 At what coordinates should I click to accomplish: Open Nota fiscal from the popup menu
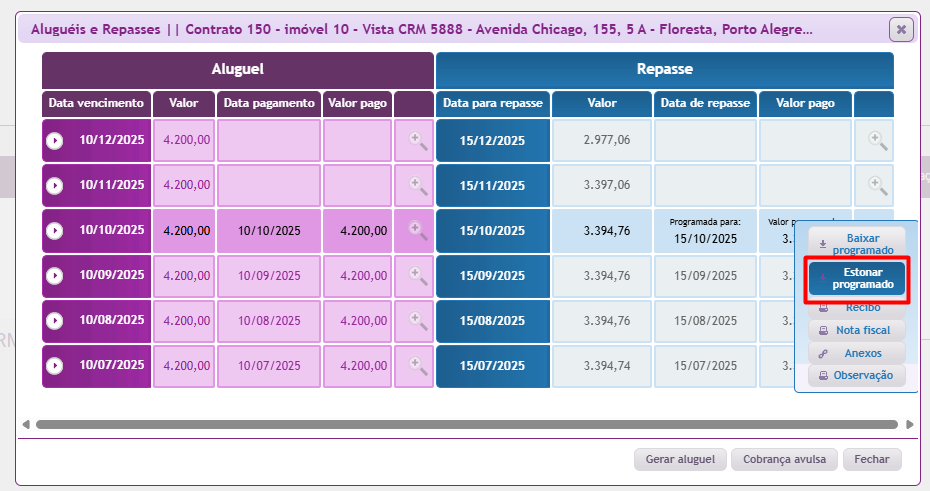click(x=856, y=330)
